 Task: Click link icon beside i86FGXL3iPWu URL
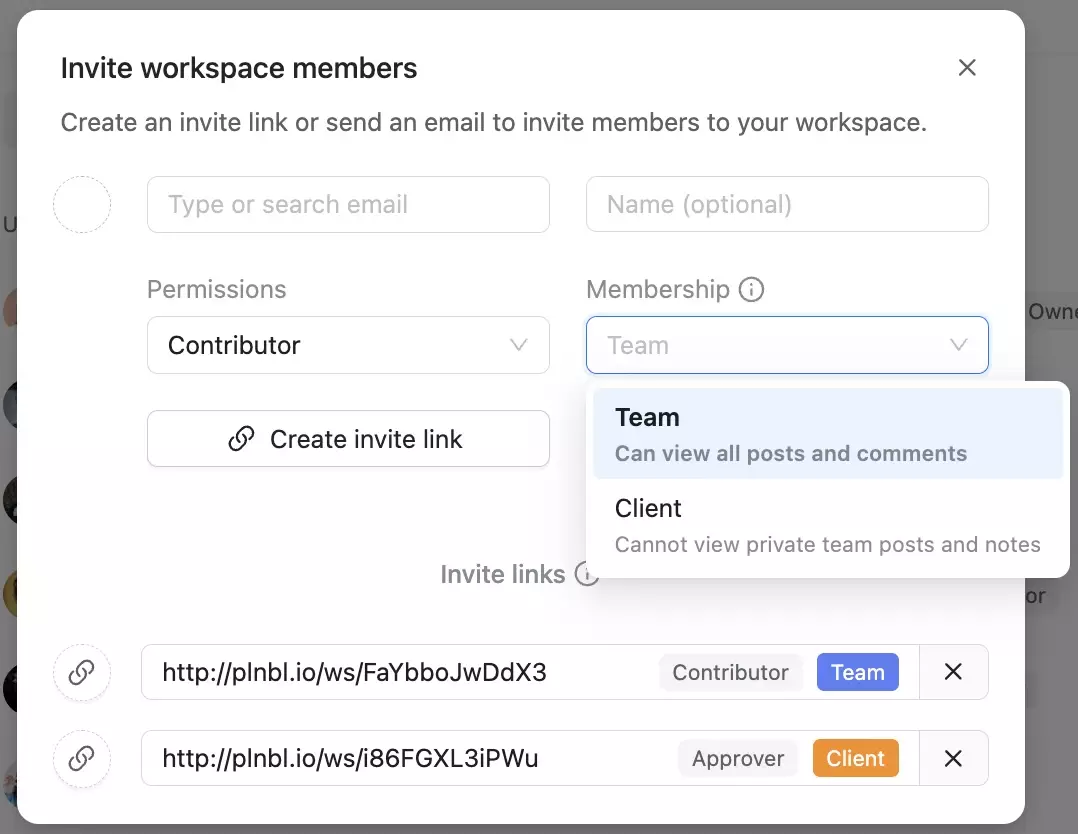pyautogui.click(x=82, y=758)
